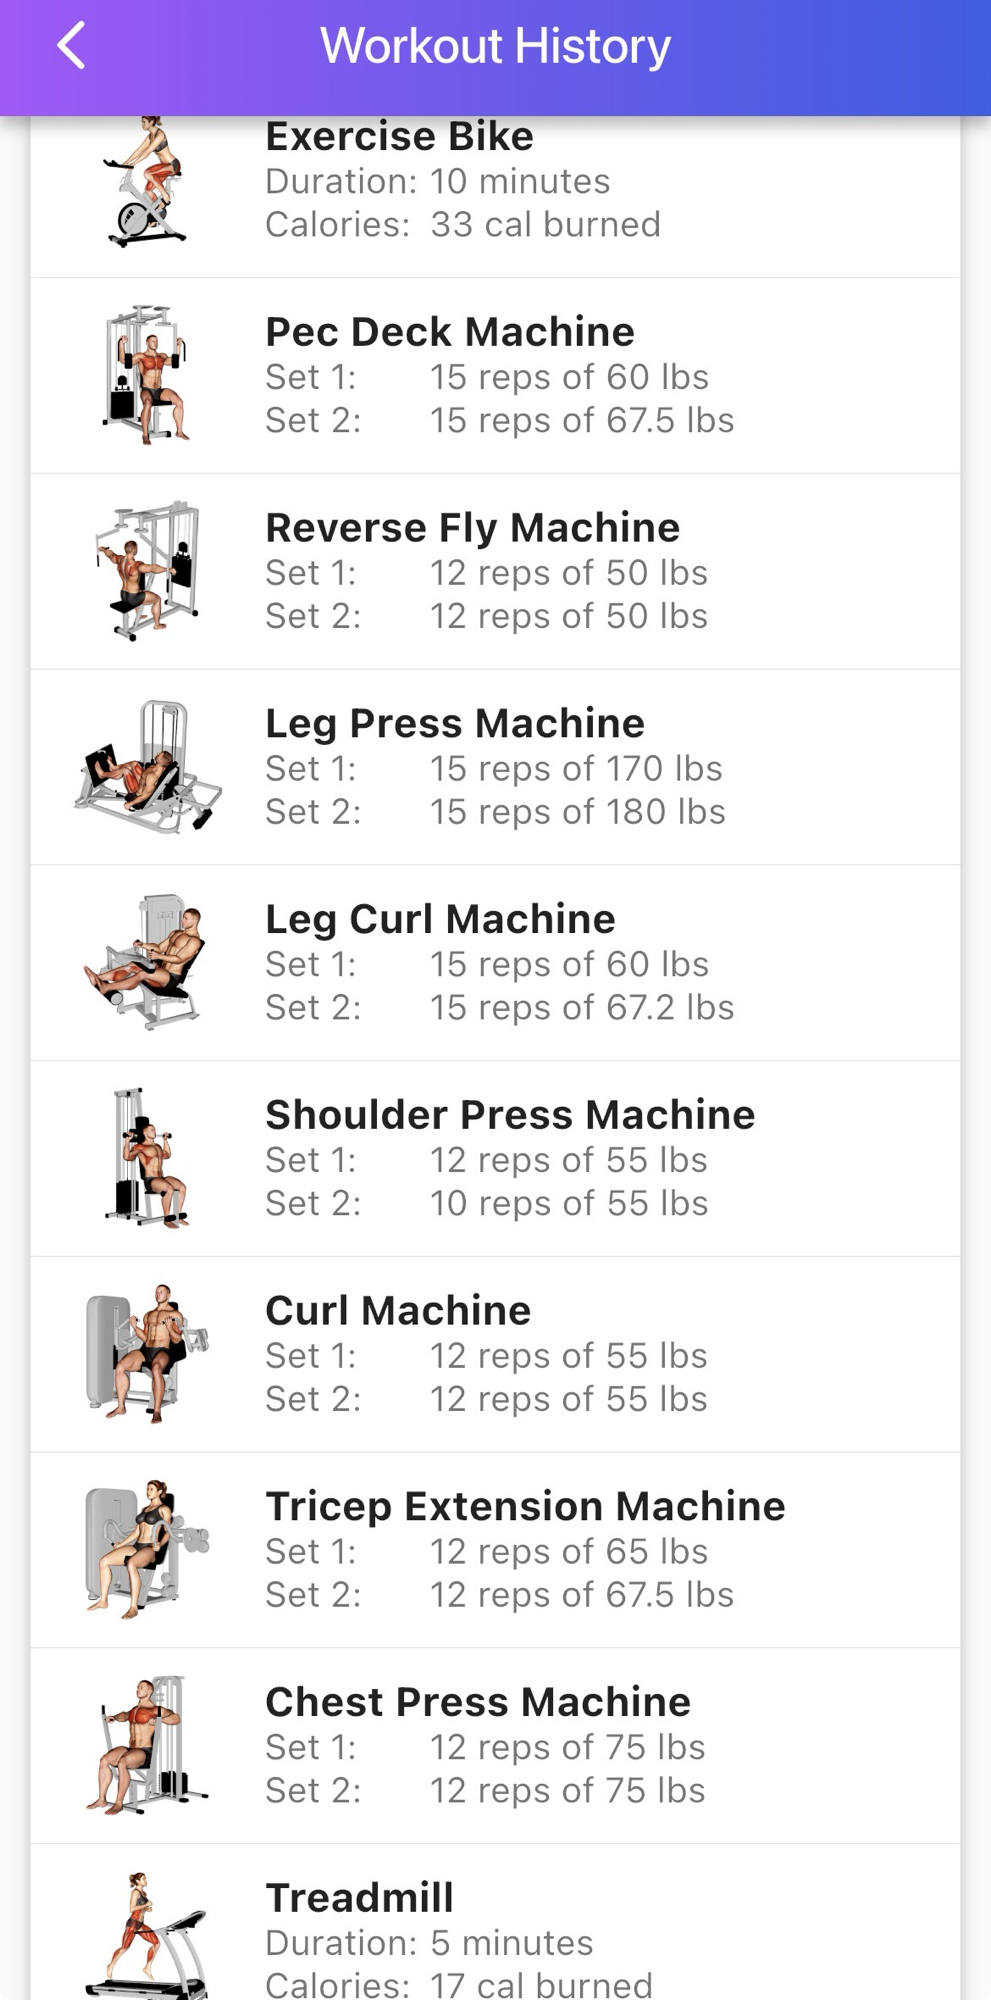The width and height of the screenshot is (991, 2000).
Task: Tap Leg Curl Set 2 67.2 lbs line
Action: 499,1007
